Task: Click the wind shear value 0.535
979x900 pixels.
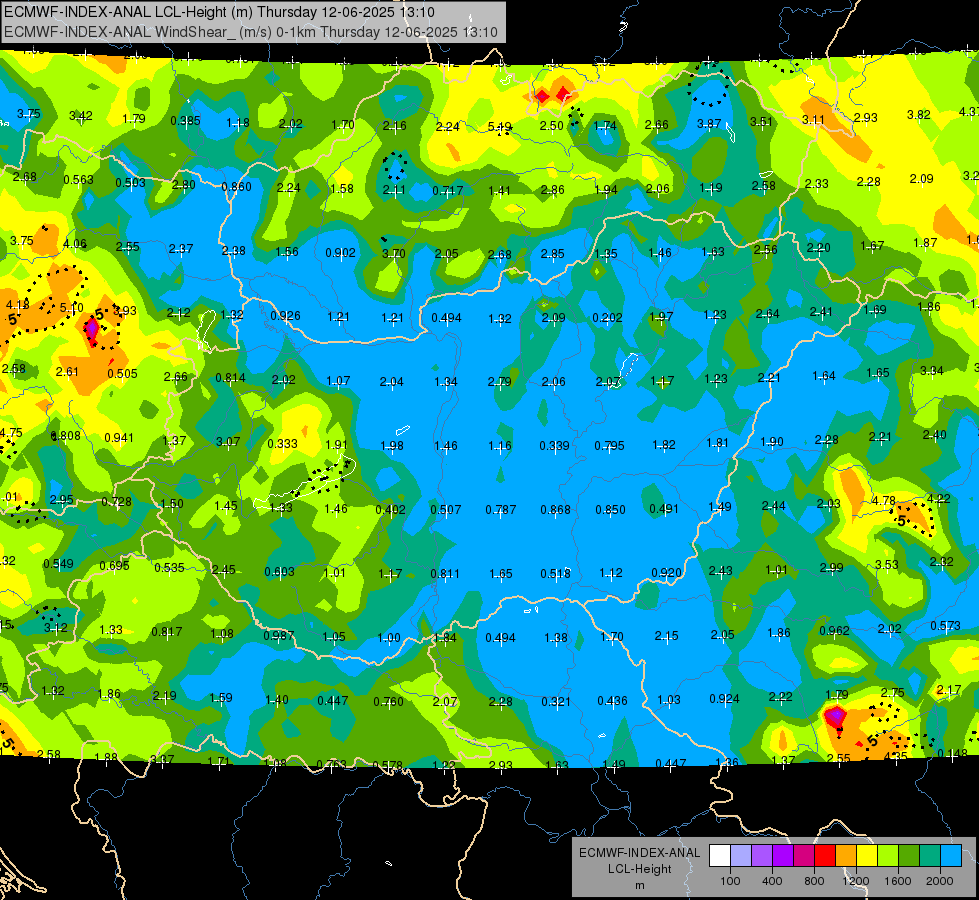Action: click(169, 567)
